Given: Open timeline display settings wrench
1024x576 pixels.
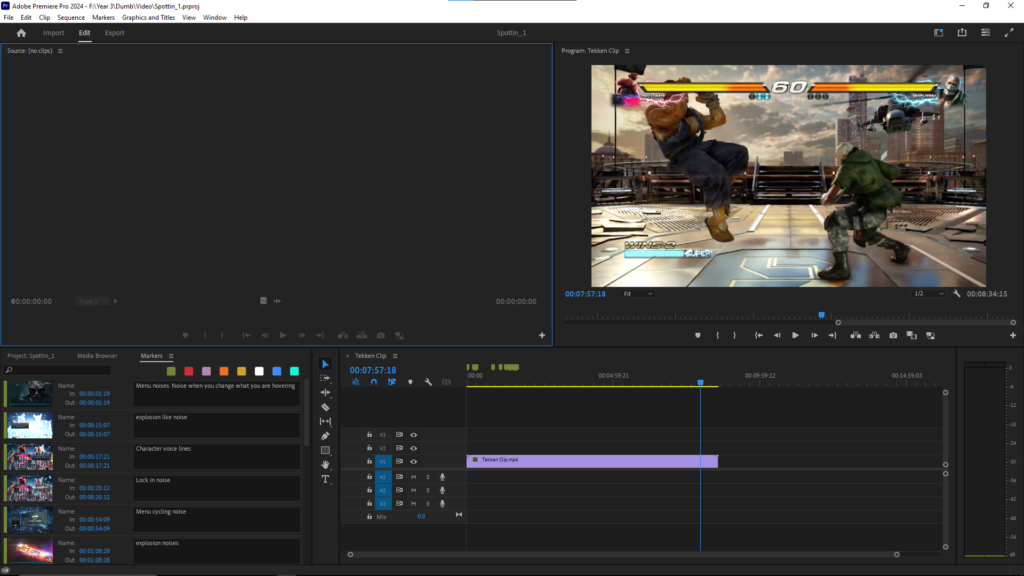Looking at the screenshot, I should [428, 382].
